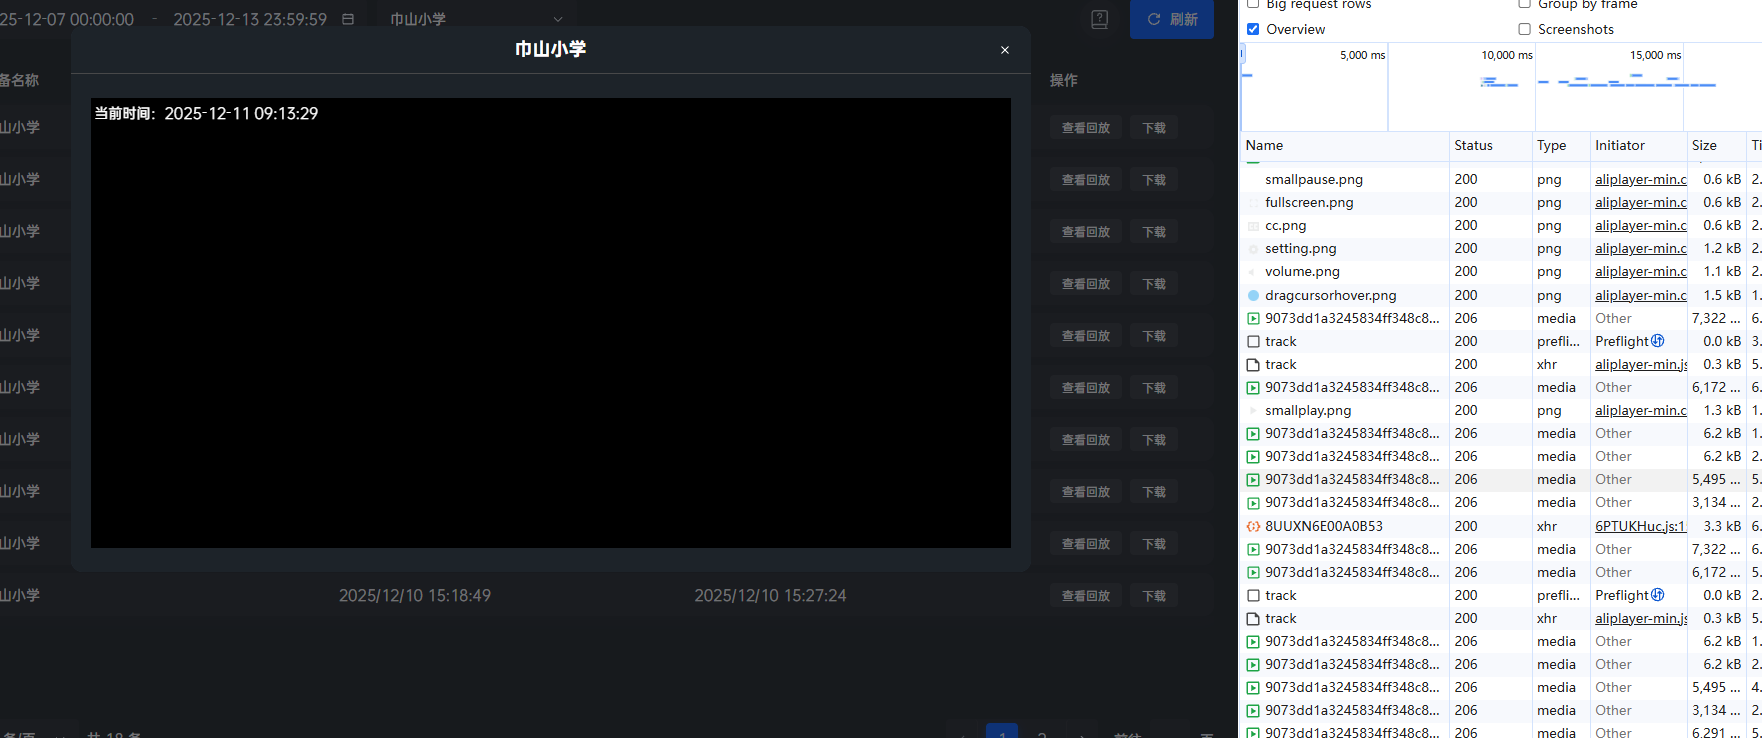
Task: Click the 15,000 ms mark in overview timeline
Action: pos(1655,55)
